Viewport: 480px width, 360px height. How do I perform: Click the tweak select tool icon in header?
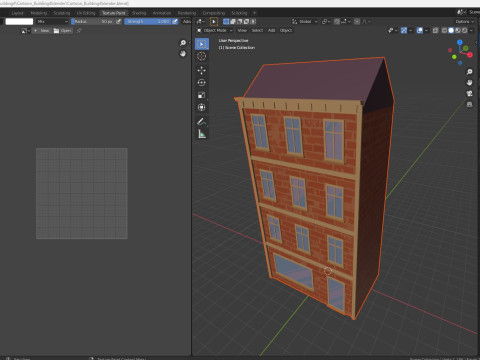coord(214,21)
